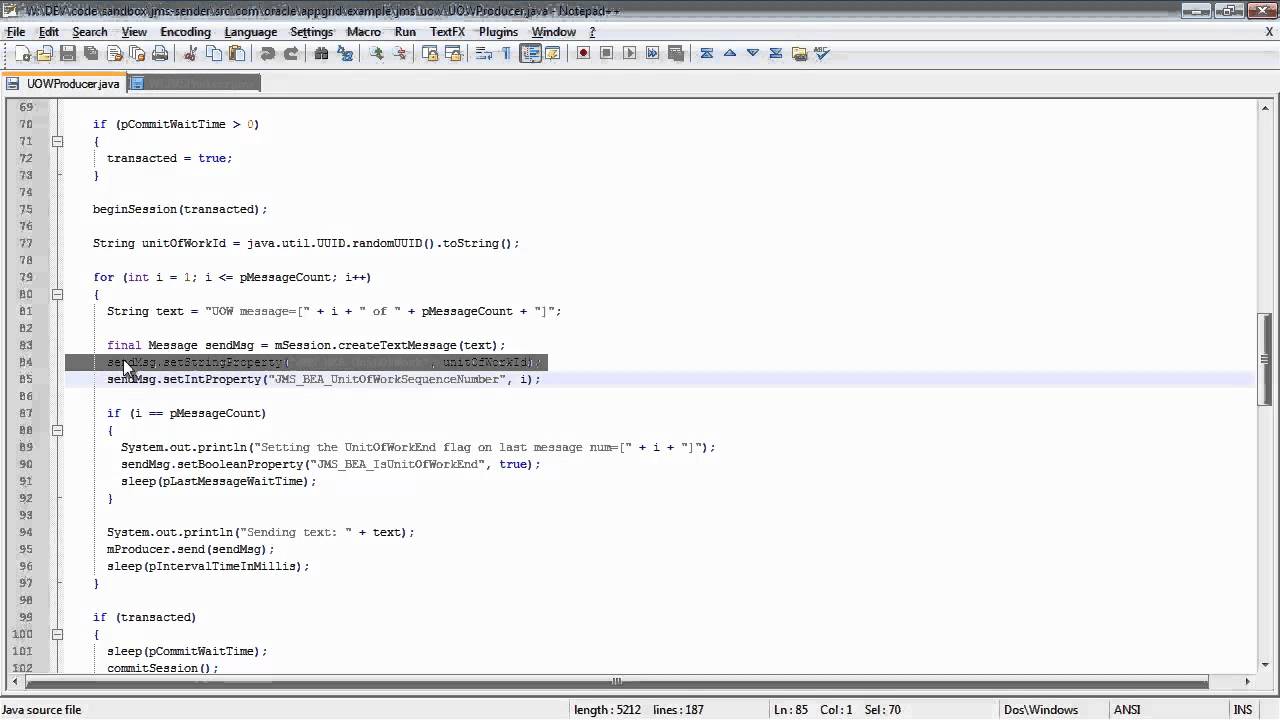Open the Settings menu
The width and height of the screenshot is (1280, 720).
pos(311,32)
